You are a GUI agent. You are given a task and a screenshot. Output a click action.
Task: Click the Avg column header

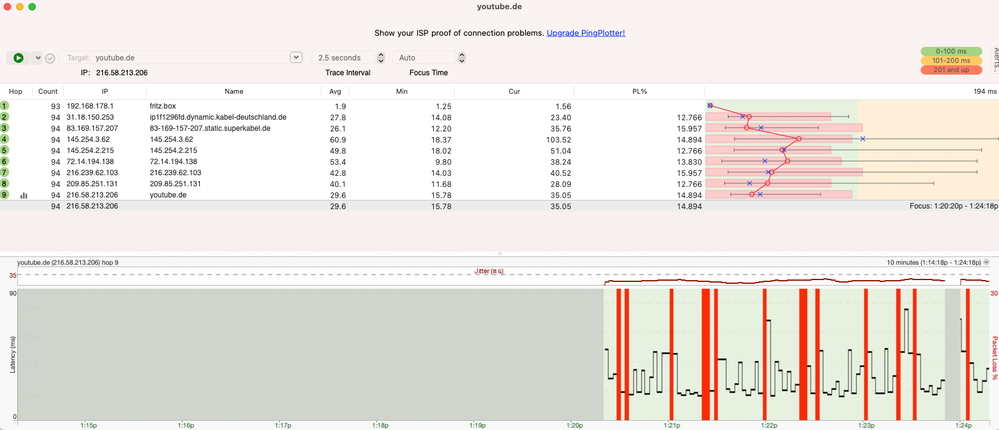[335, 92]
